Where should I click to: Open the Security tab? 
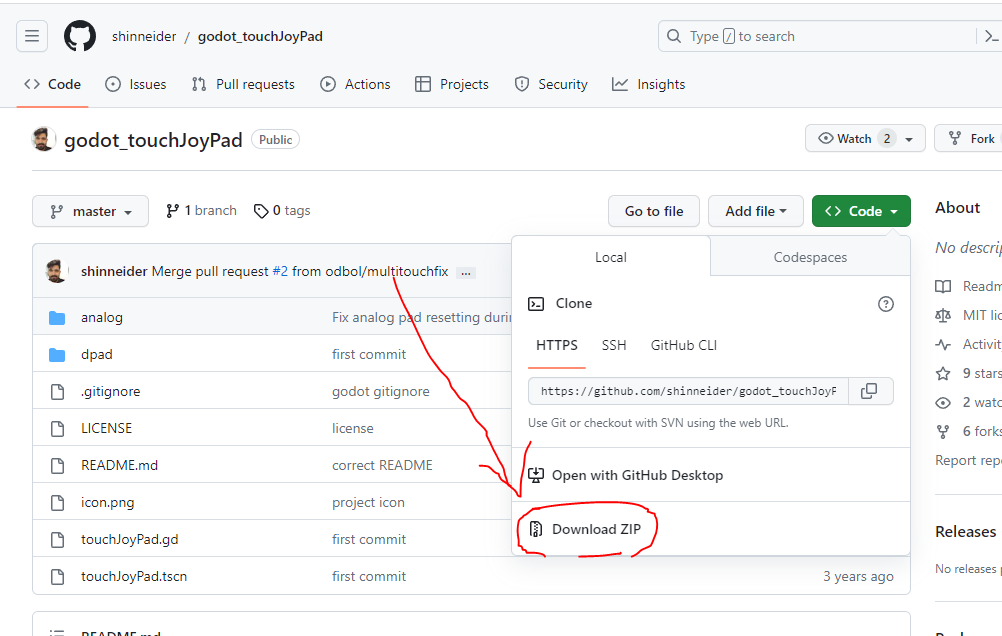551,84
